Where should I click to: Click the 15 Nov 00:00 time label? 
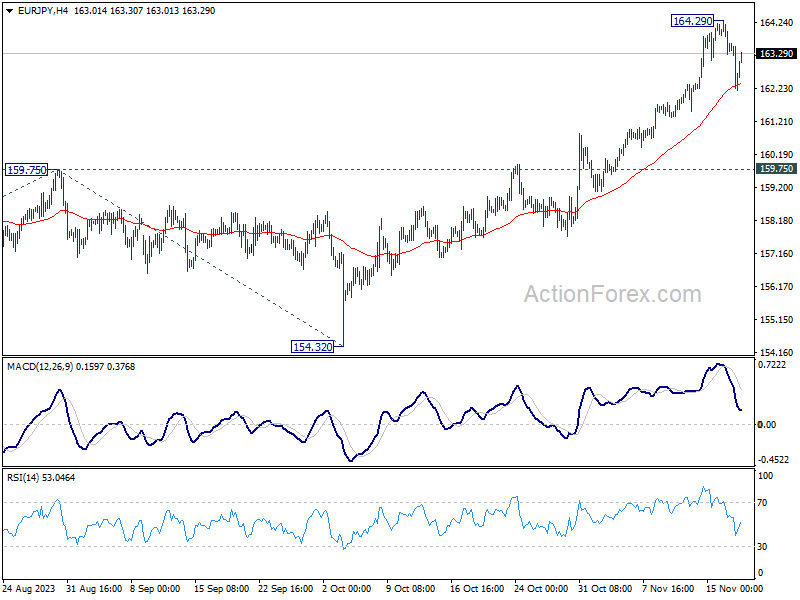tap(735, 589)
